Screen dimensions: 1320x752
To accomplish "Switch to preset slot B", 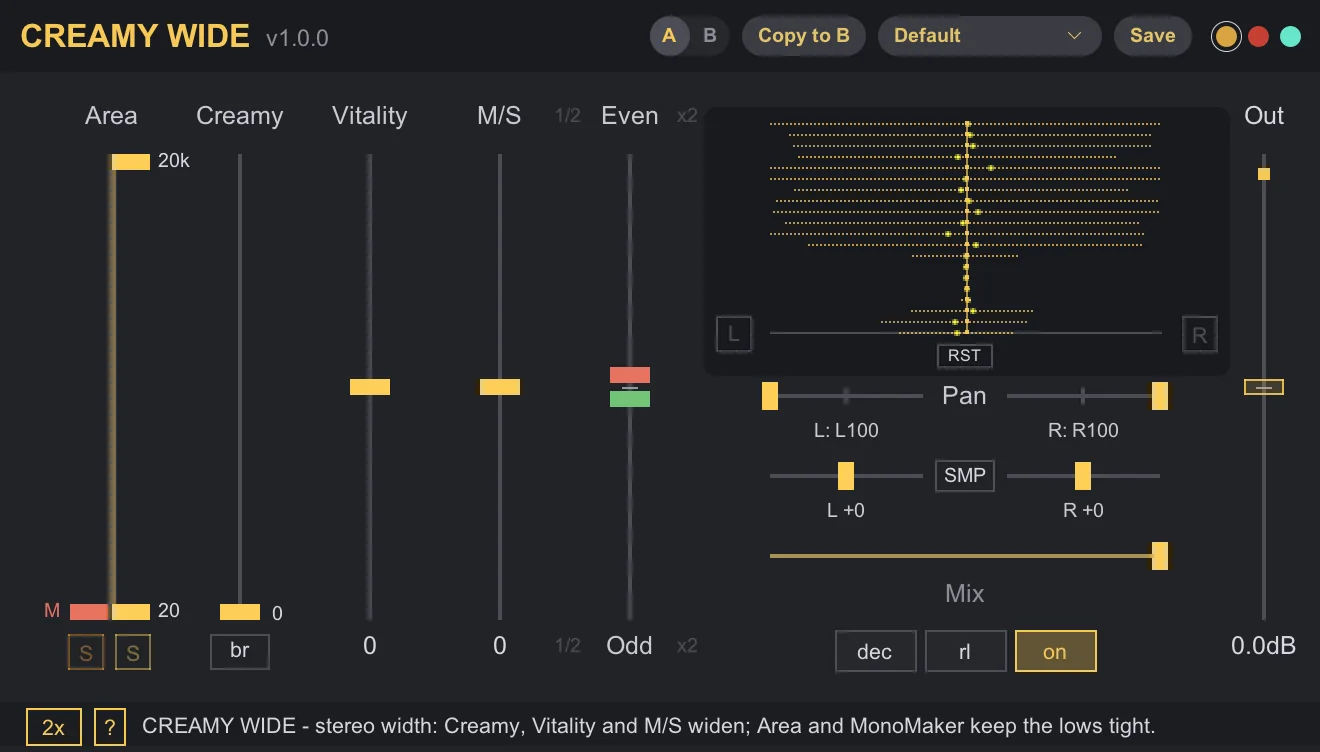I will point(710,36).
